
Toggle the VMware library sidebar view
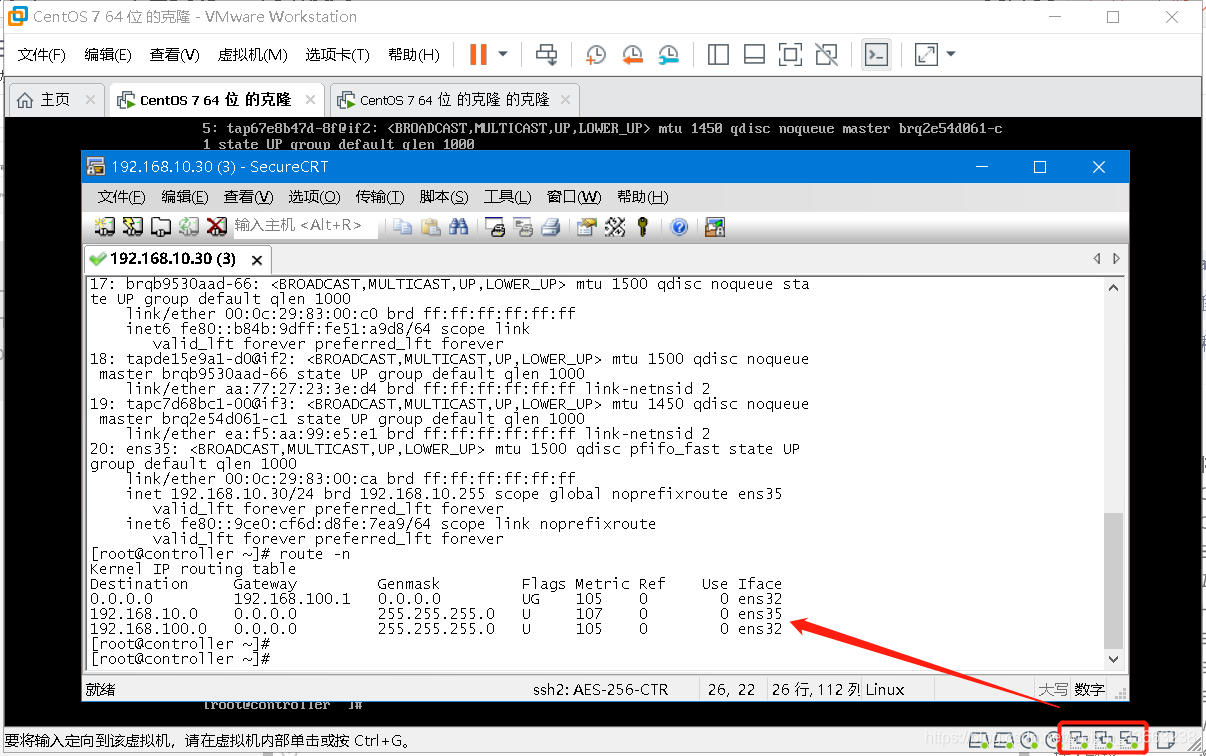(x=718, y=54)
